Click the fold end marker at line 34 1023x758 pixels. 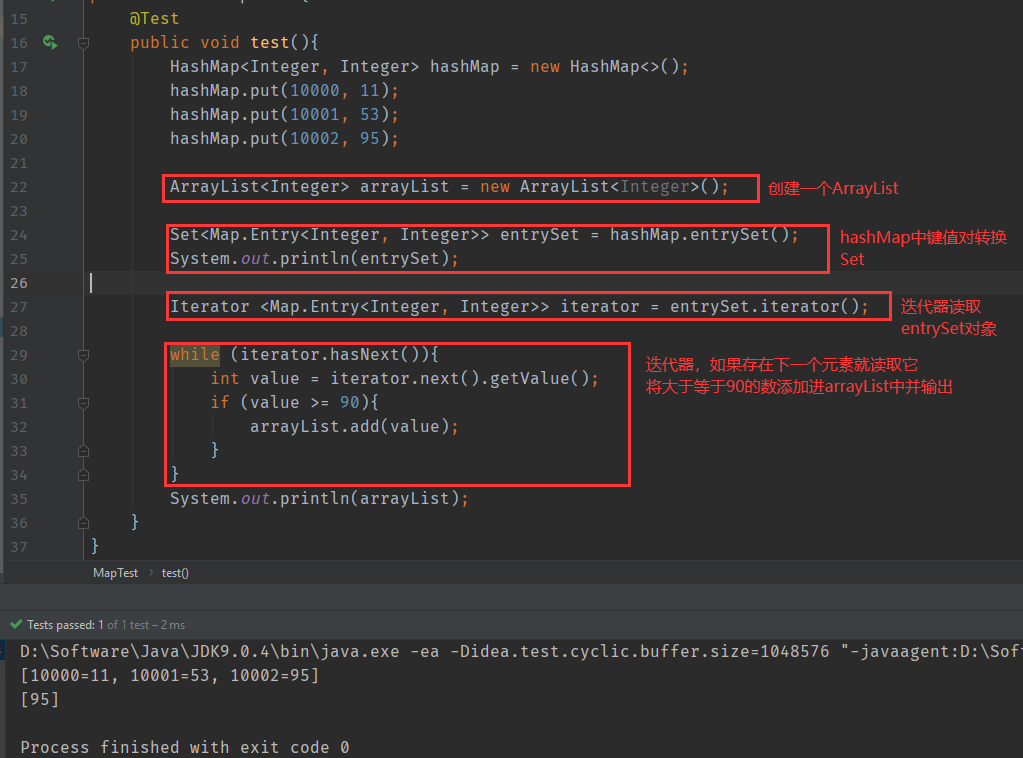(84, 476)
